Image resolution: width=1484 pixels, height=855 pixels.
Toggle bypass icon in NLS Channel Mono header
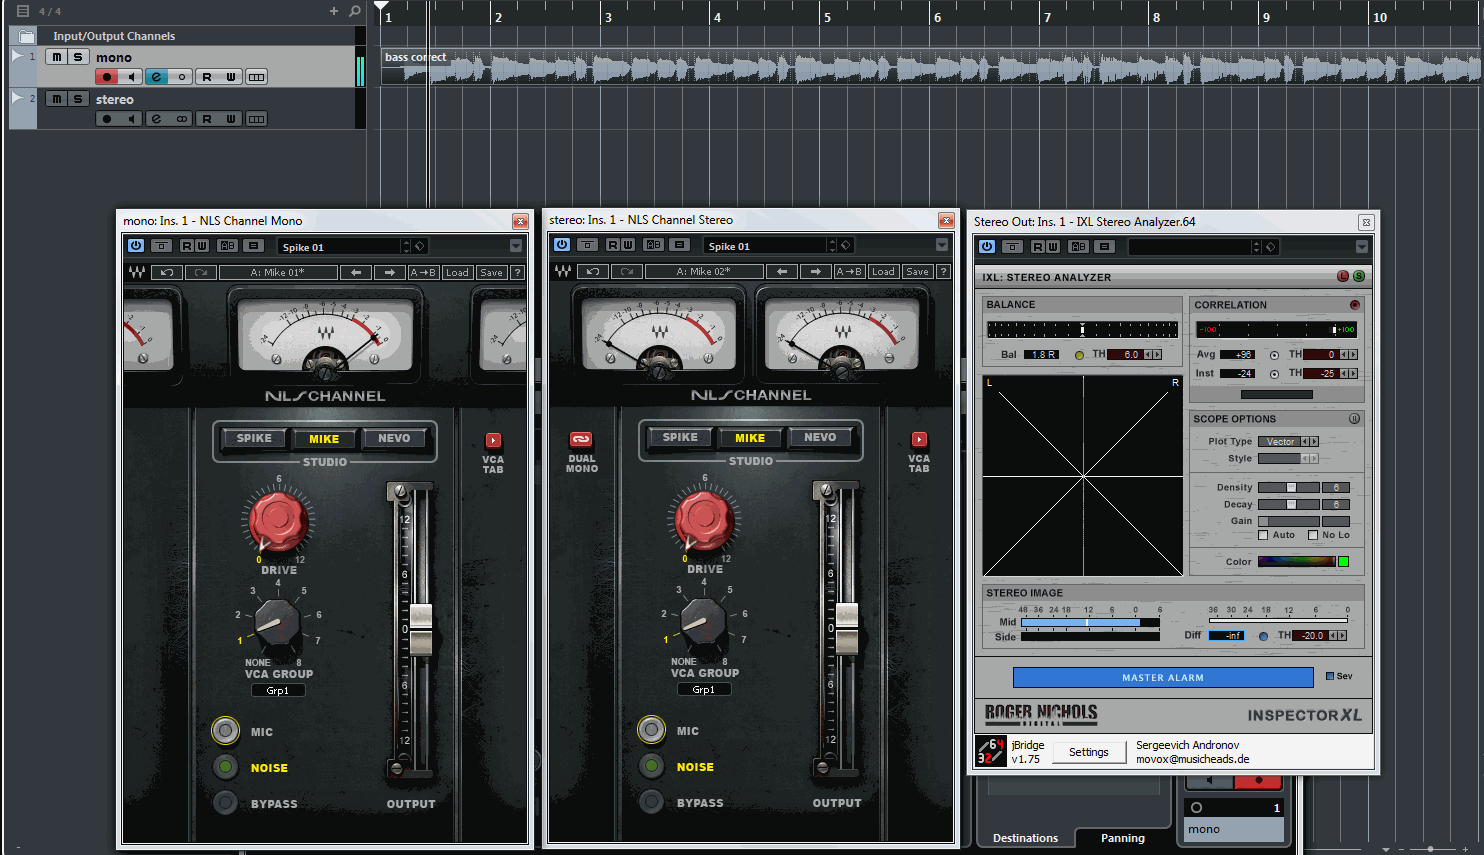[x=161, y=245]
